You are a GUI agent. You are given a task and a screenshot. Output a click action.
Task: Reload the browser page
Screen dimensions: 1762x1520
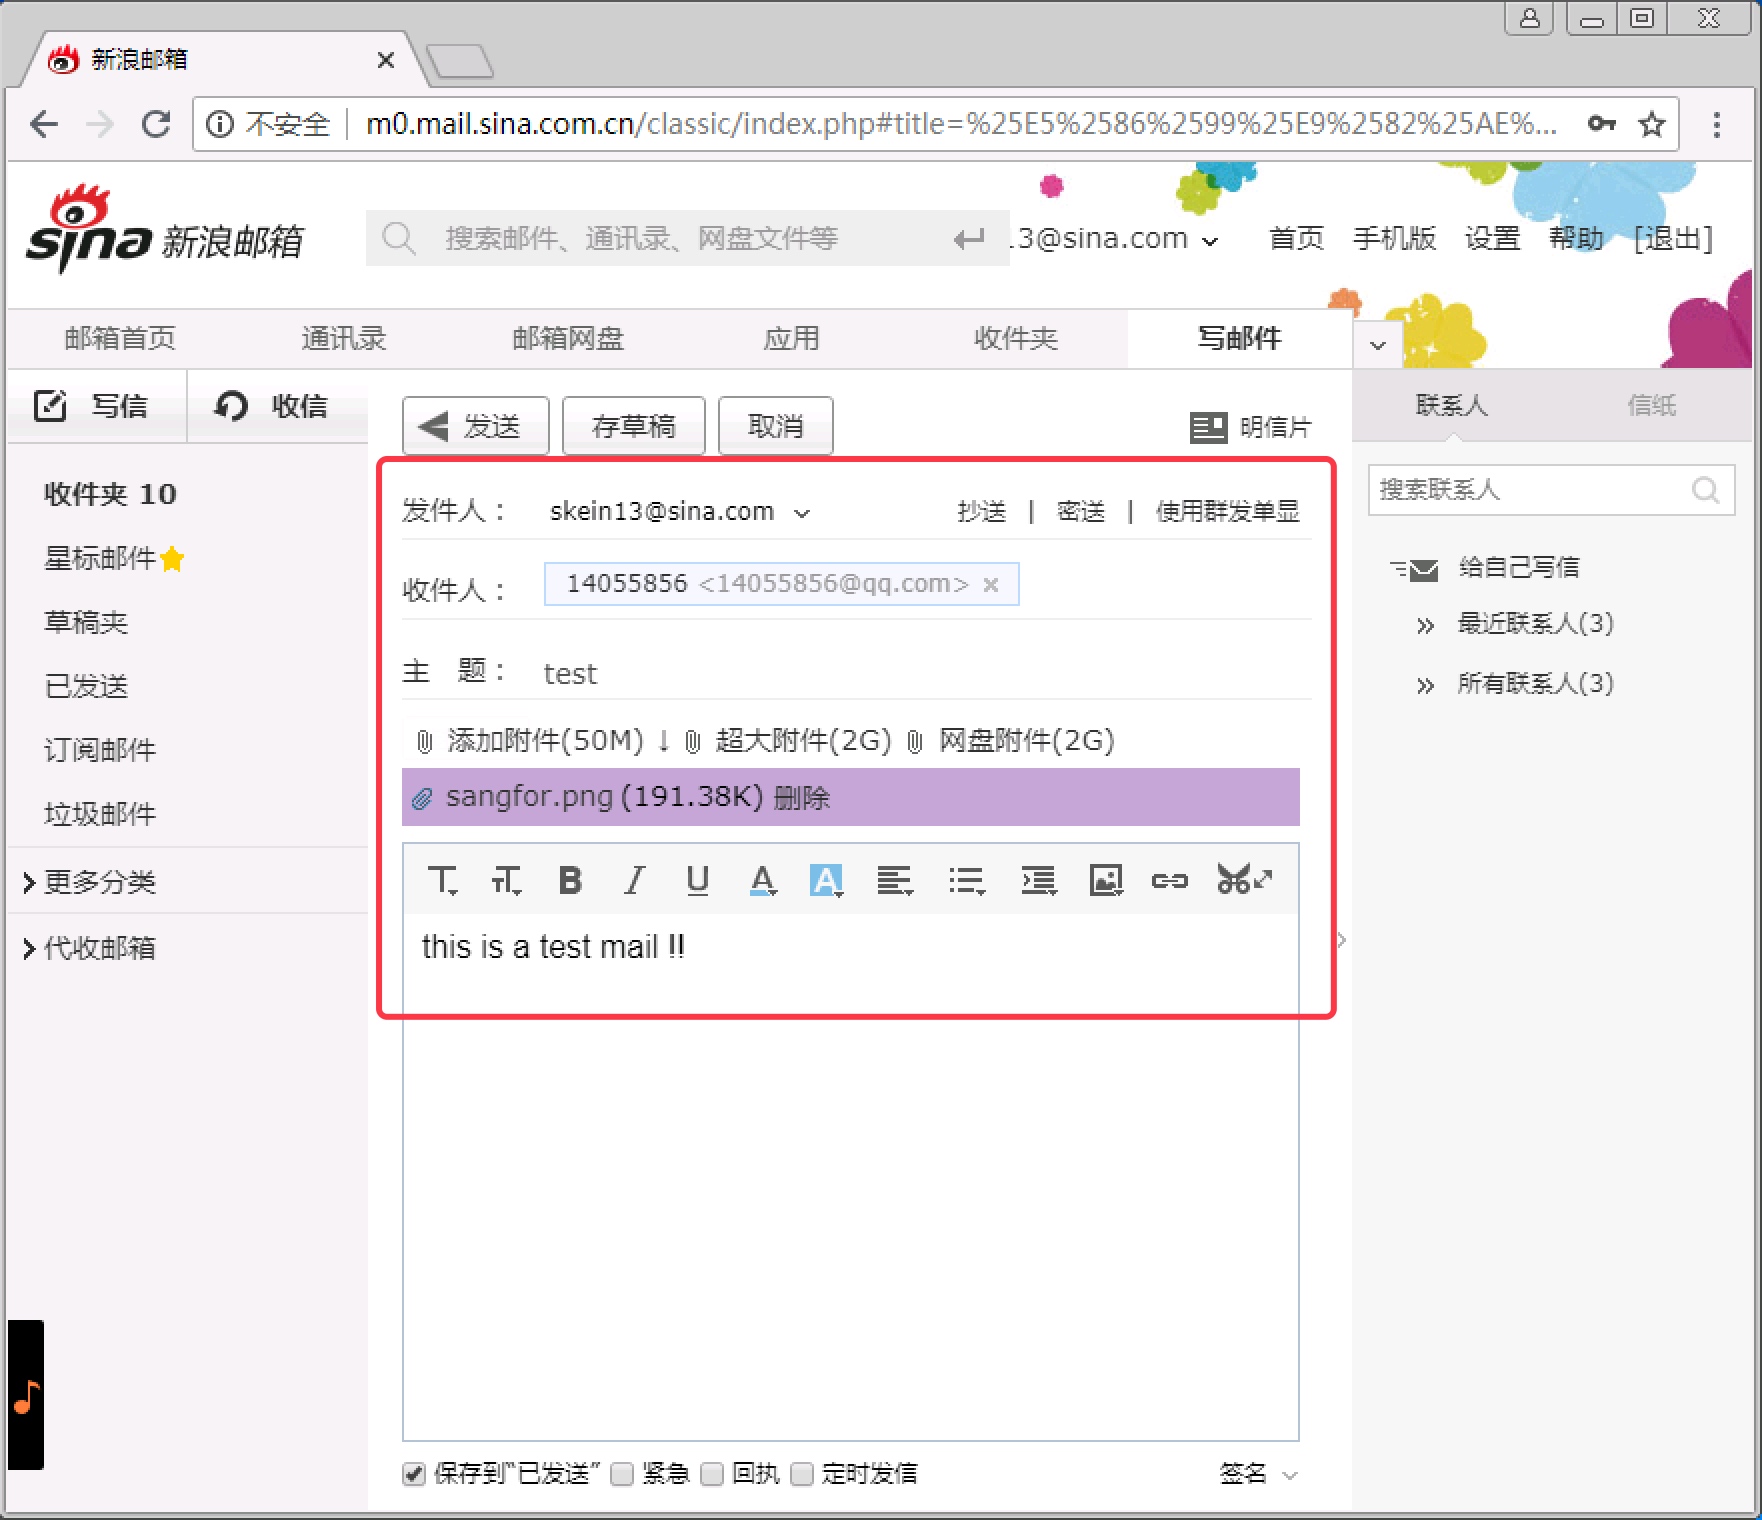point(156,124)
